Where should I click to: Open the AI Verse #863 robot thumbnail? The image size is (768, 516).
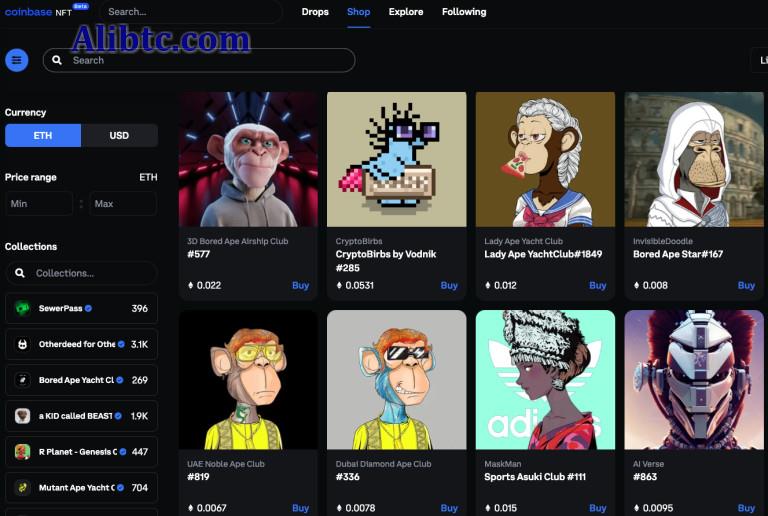point(694,380)
